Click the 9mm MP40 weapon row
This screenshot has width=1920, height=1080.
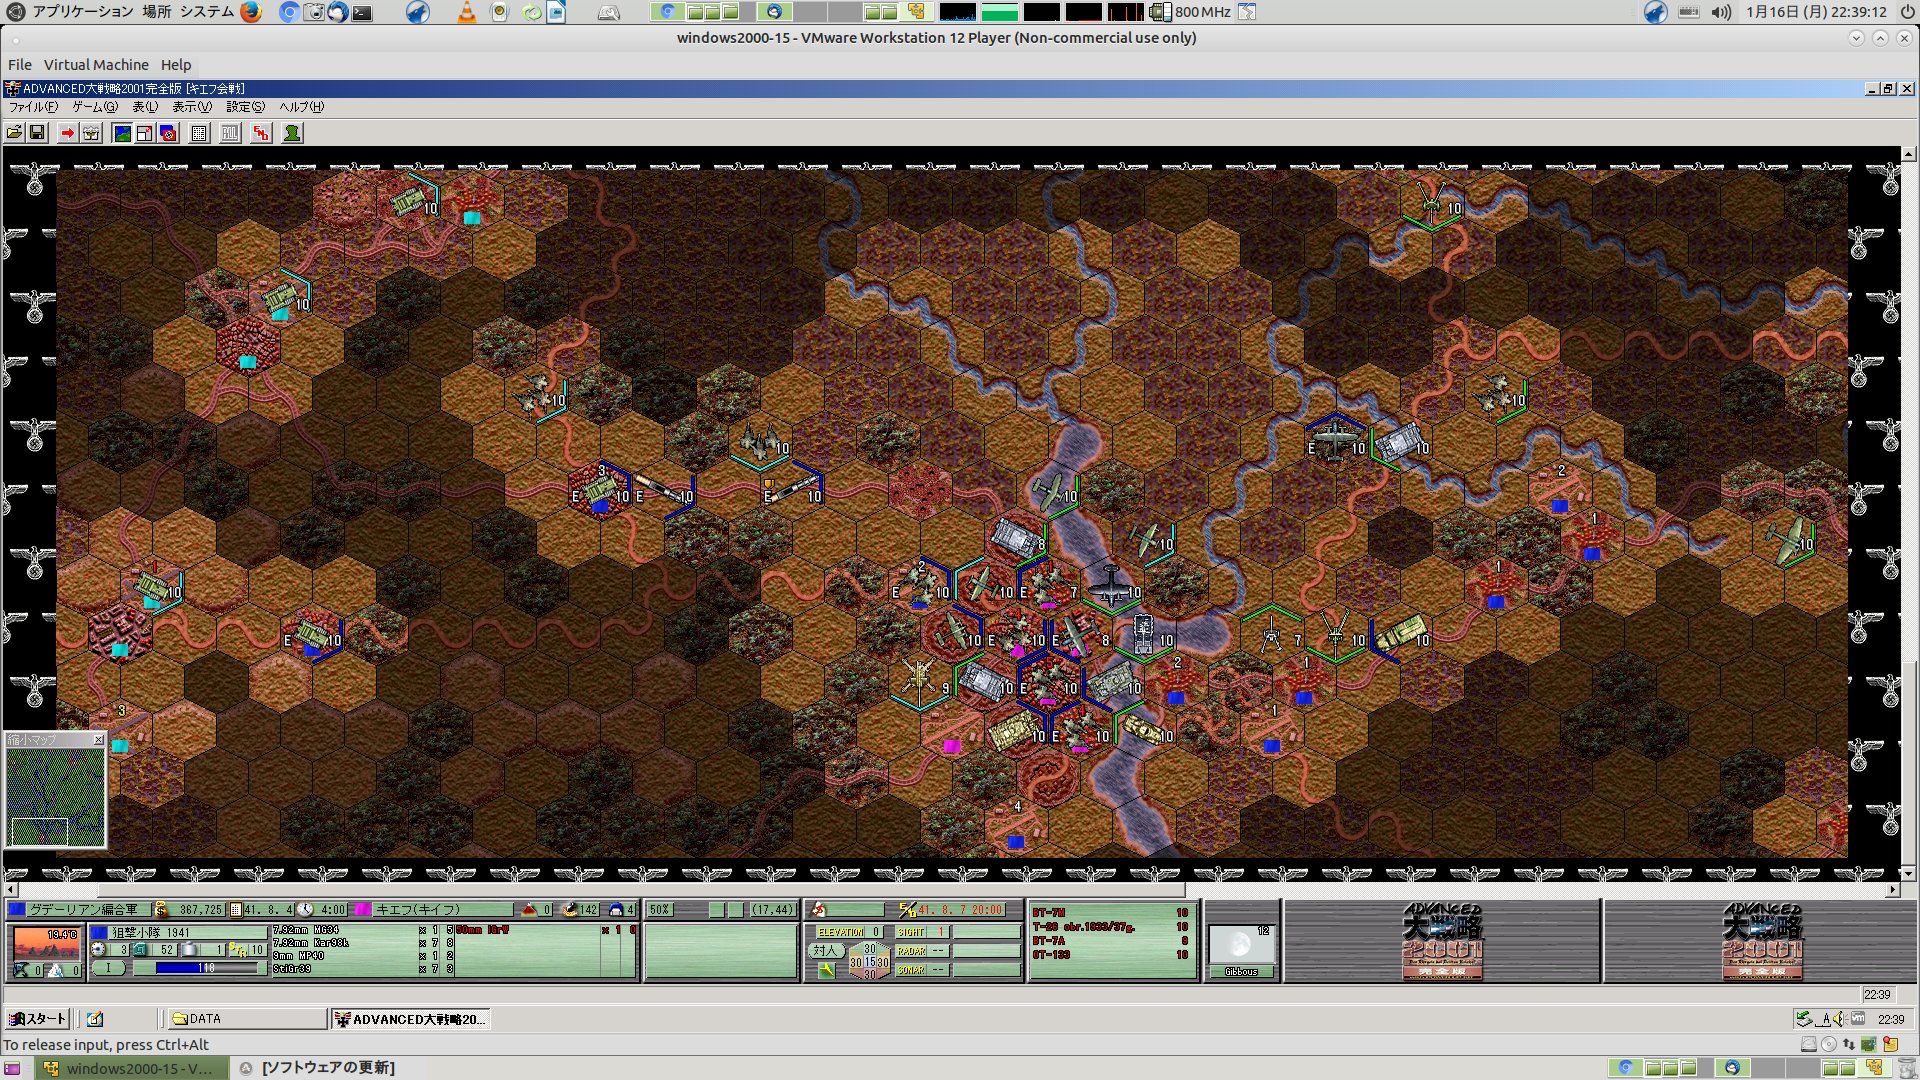pyautogui.click(x=363, y=956)
